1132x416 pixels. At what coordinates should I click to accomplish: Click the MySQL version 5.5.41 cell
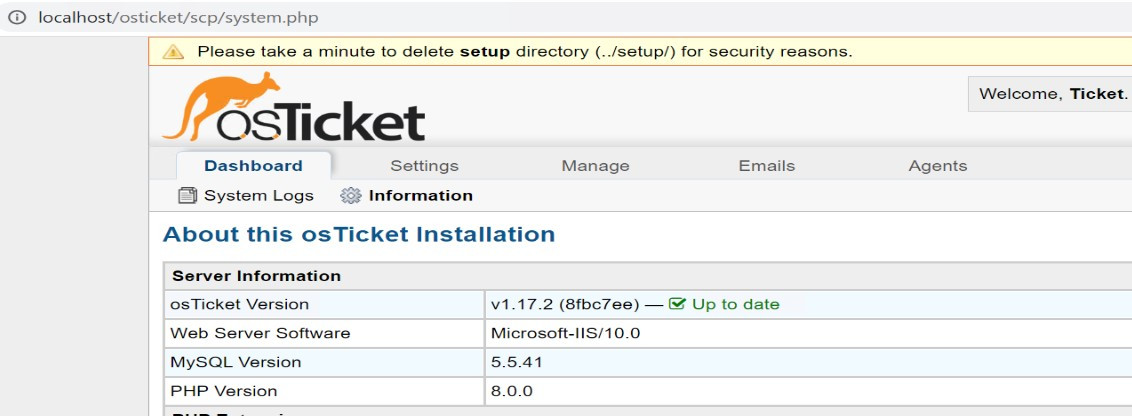[517, 362]
